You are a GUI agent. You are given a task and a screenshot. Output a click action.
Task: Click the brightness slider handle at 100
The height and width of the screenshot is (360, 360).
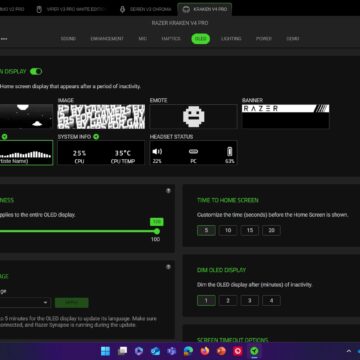[157, 231]
